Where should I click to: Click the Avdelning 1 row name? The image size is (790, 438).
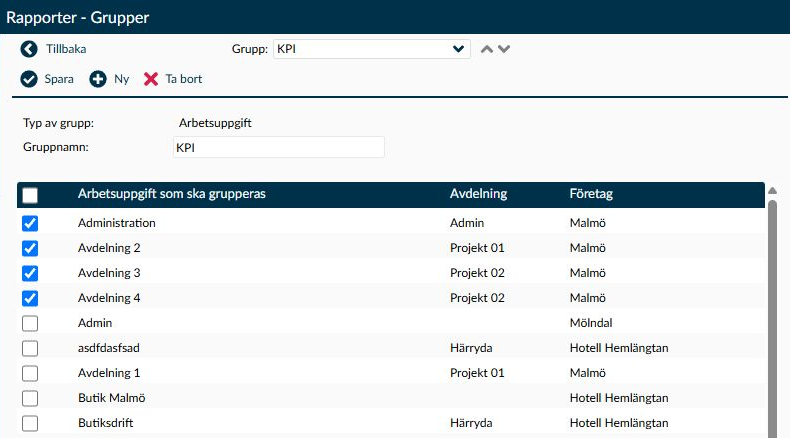pos(109,373)
